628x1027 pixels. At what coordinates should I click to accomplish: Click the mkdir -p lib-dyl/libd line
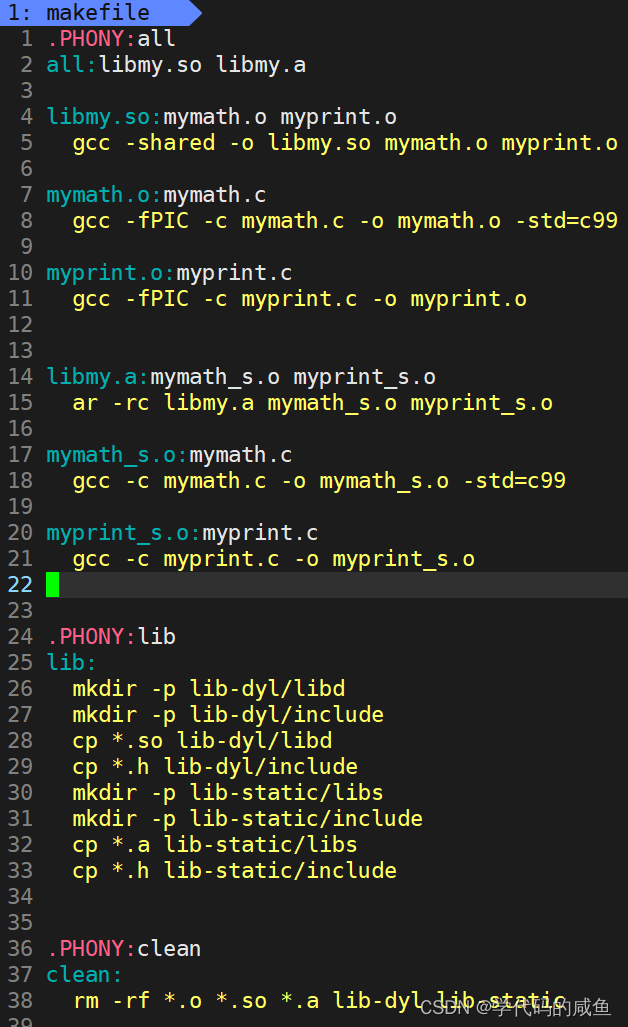coord(208,689)
